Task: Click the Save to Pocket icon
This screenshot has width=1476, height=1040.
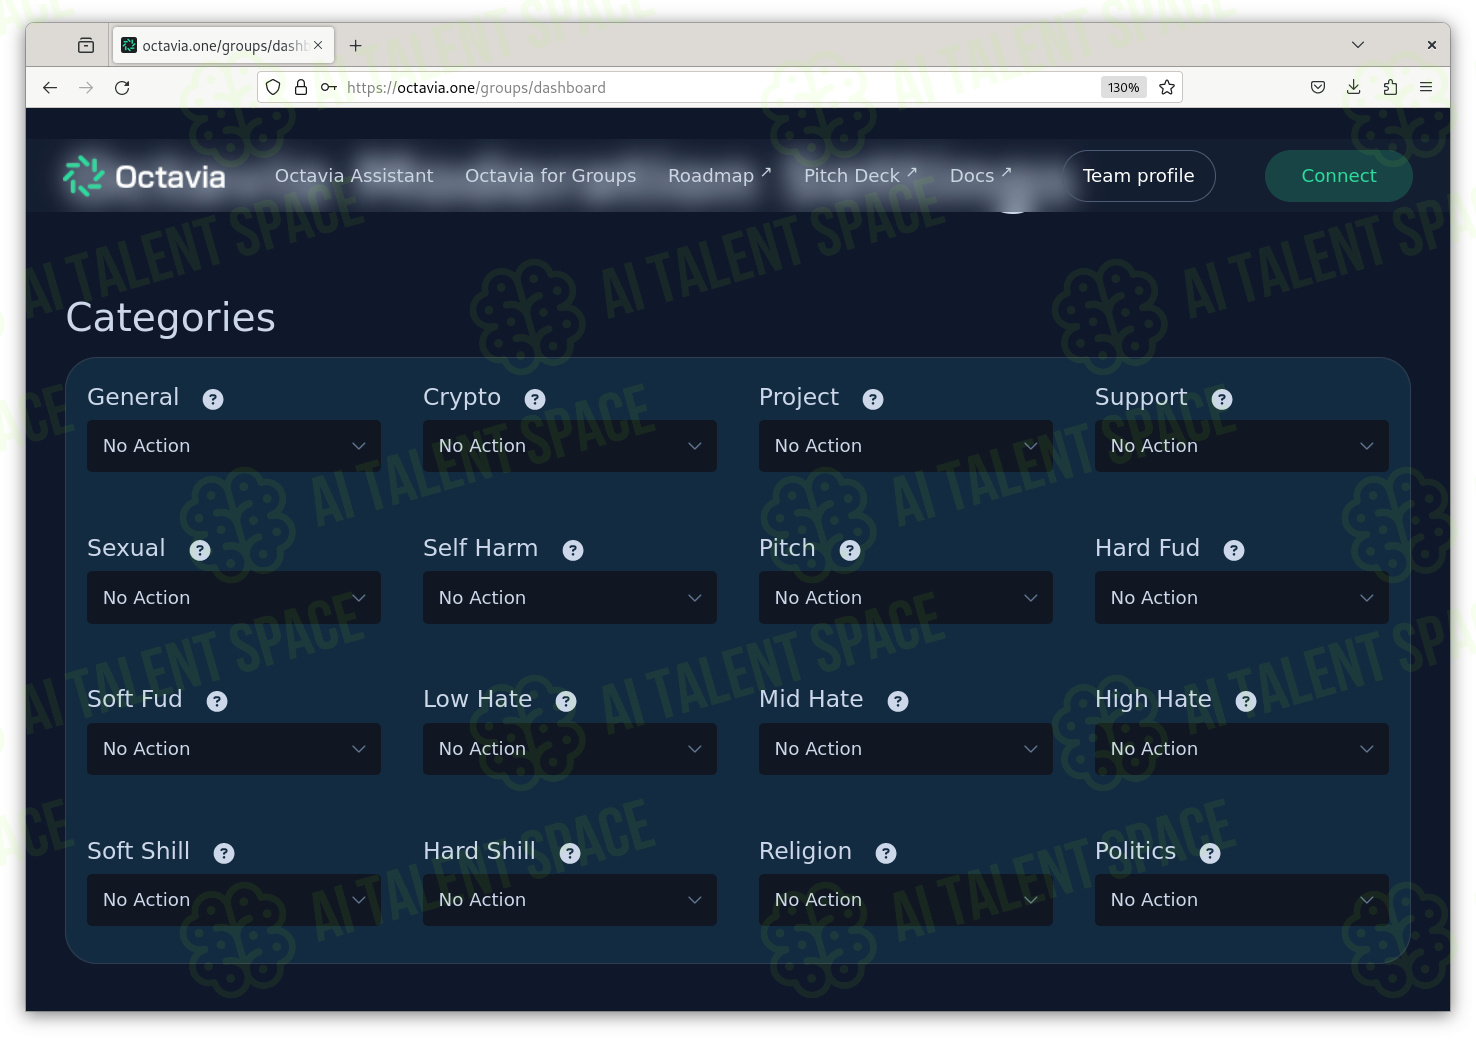Action: point(1318,88)
